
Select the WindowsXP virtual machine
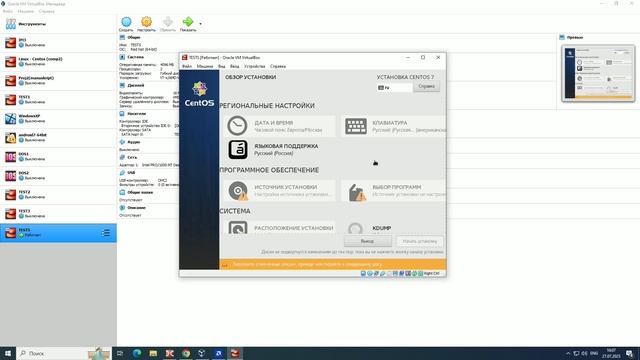point(58,118)
